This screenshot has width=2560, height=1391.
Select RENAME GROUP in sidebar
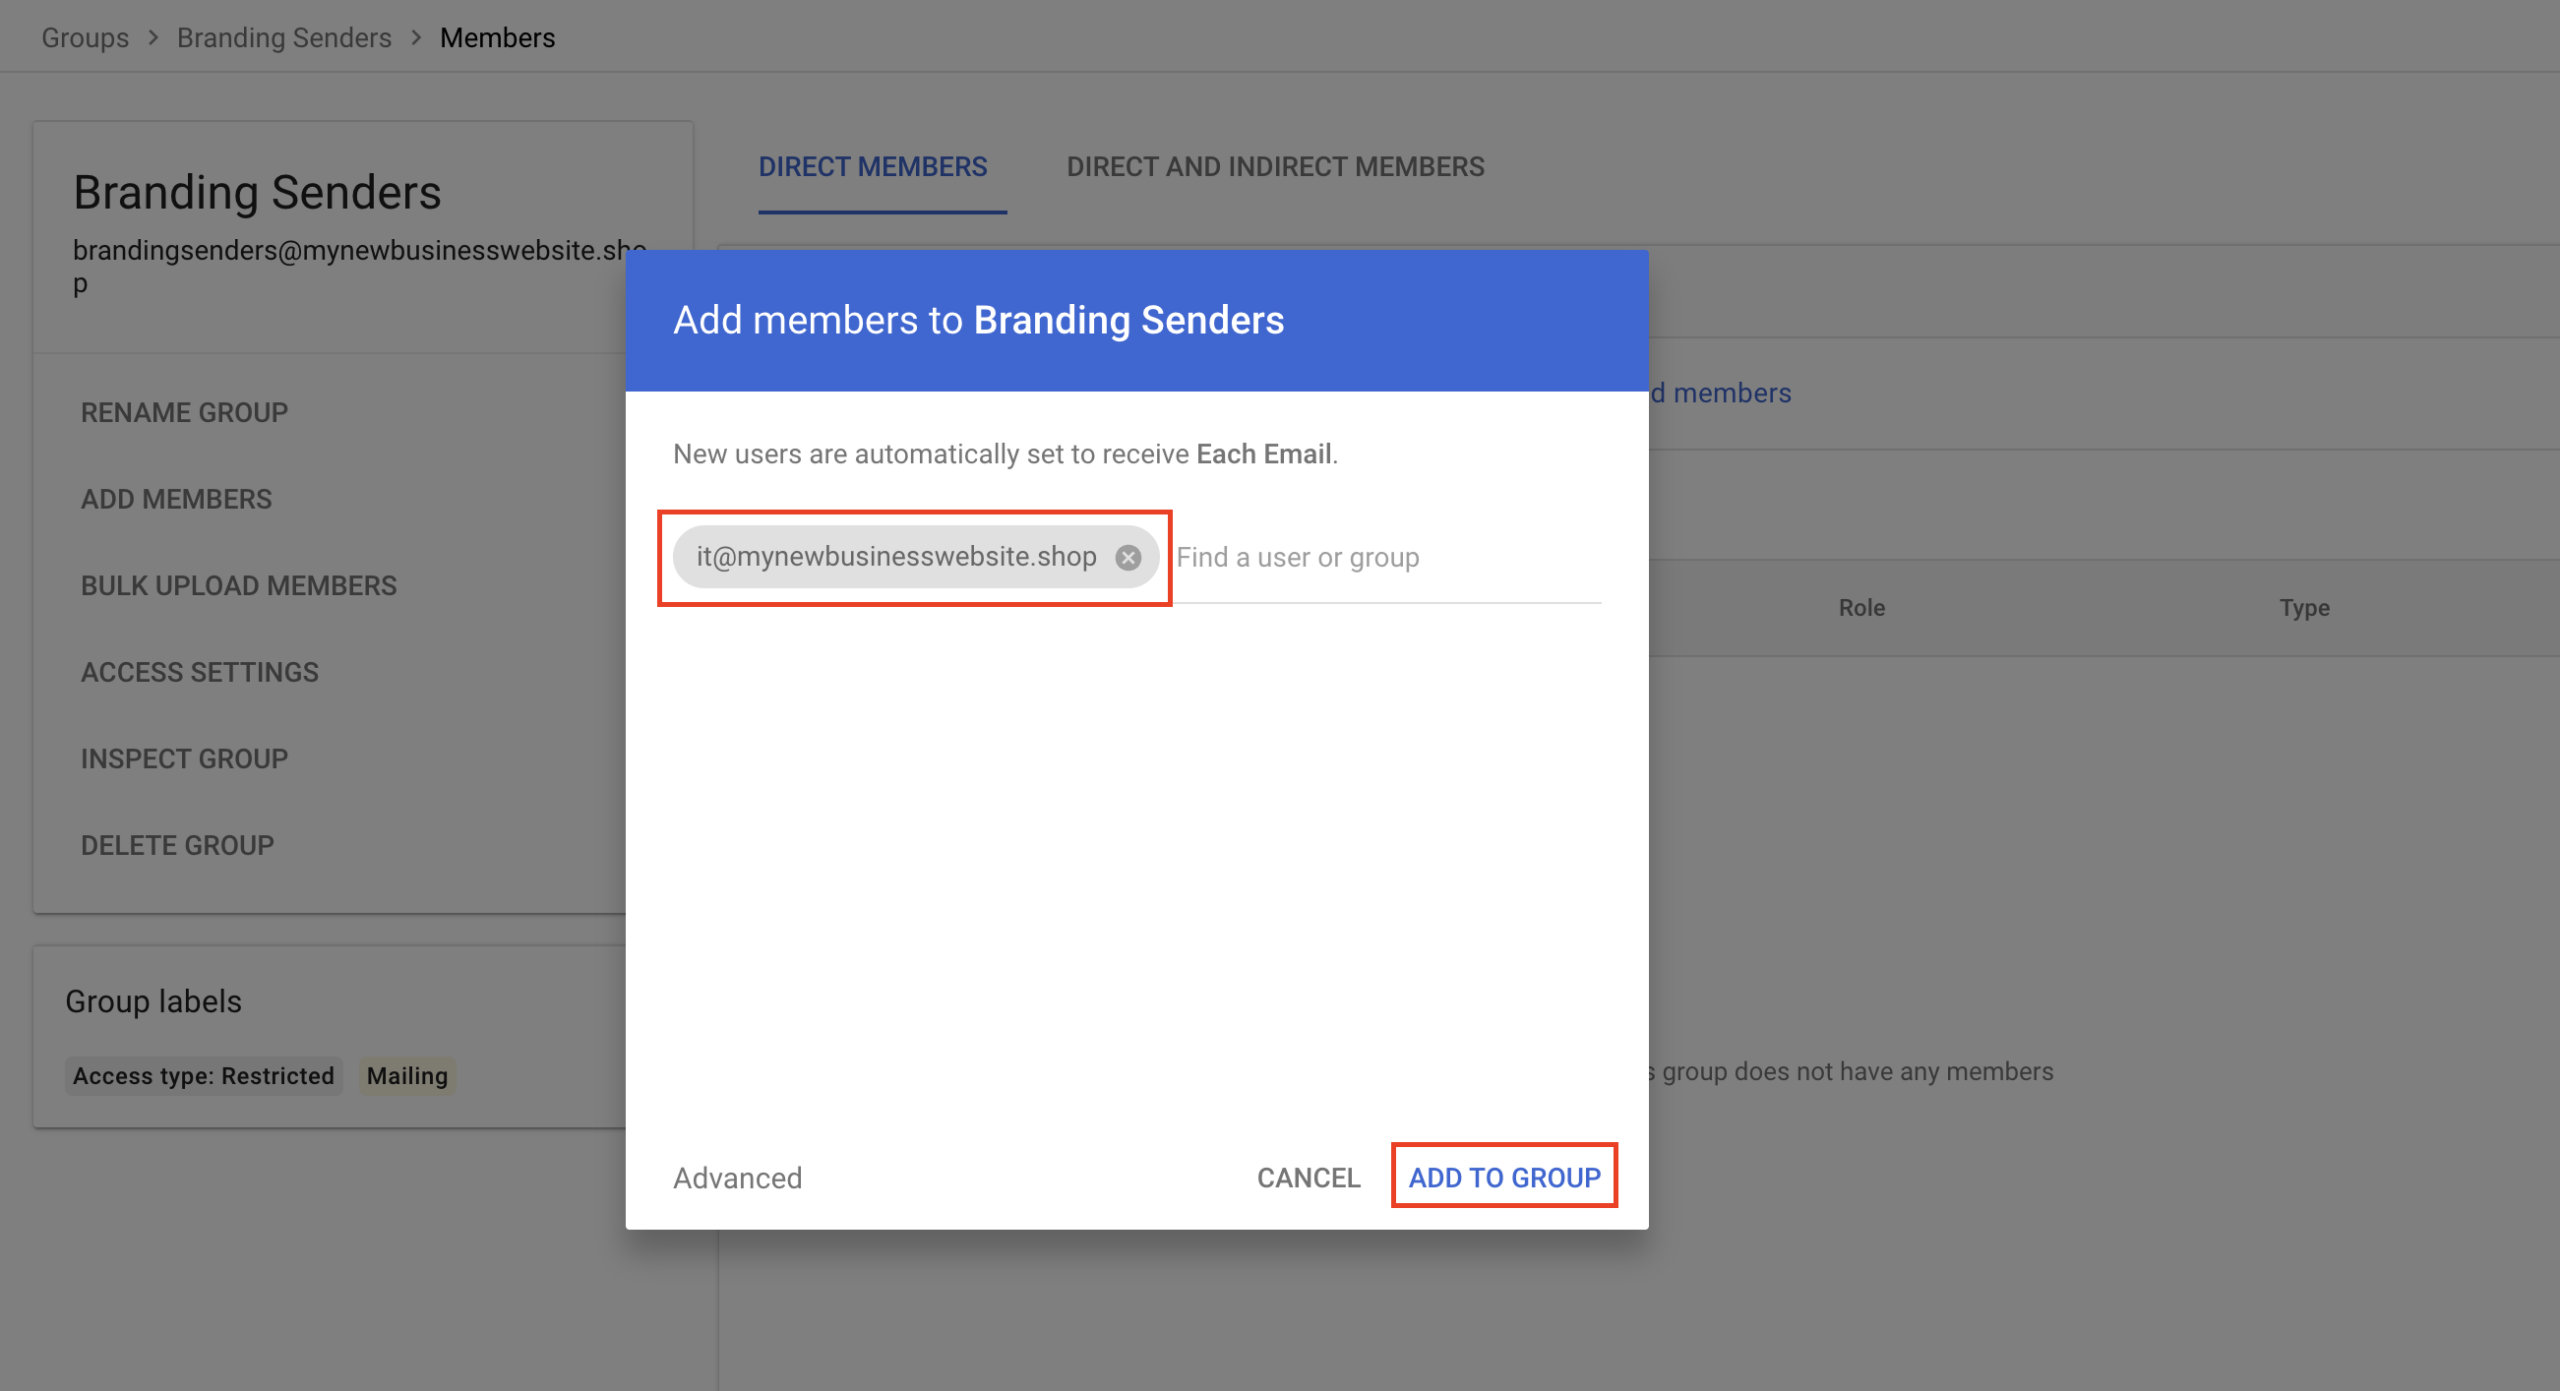[x=184, y=412]
